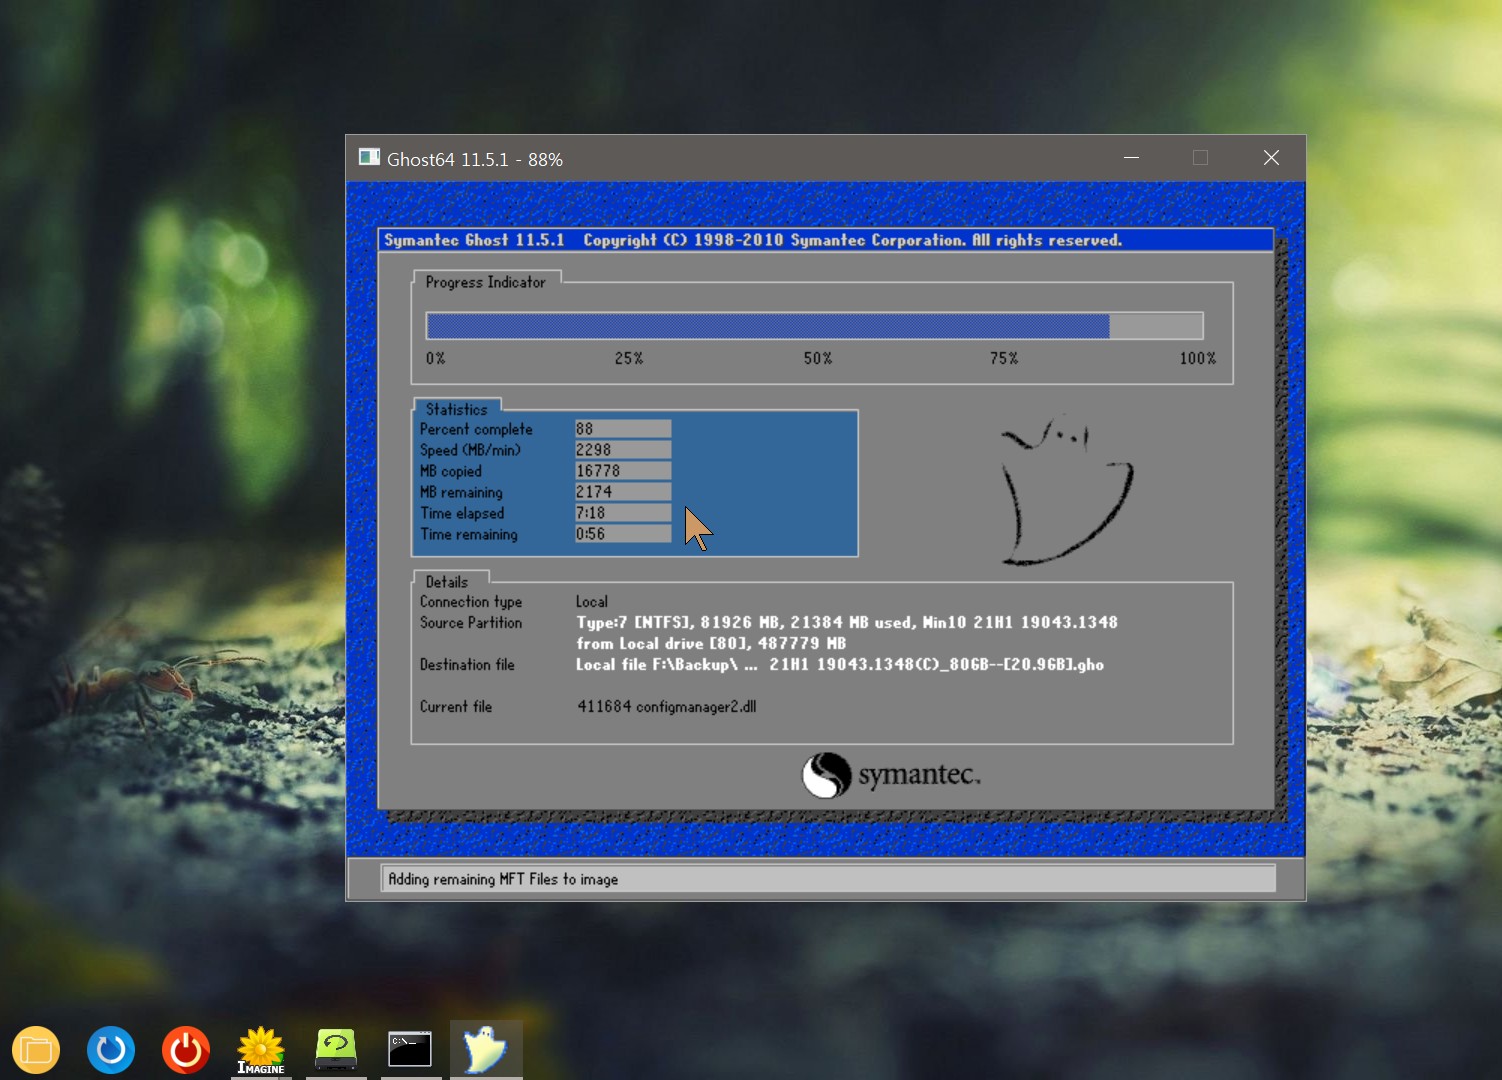Select the Ghost taskbar icon
This screenshot has height=1080, width=1502.
486,1050
